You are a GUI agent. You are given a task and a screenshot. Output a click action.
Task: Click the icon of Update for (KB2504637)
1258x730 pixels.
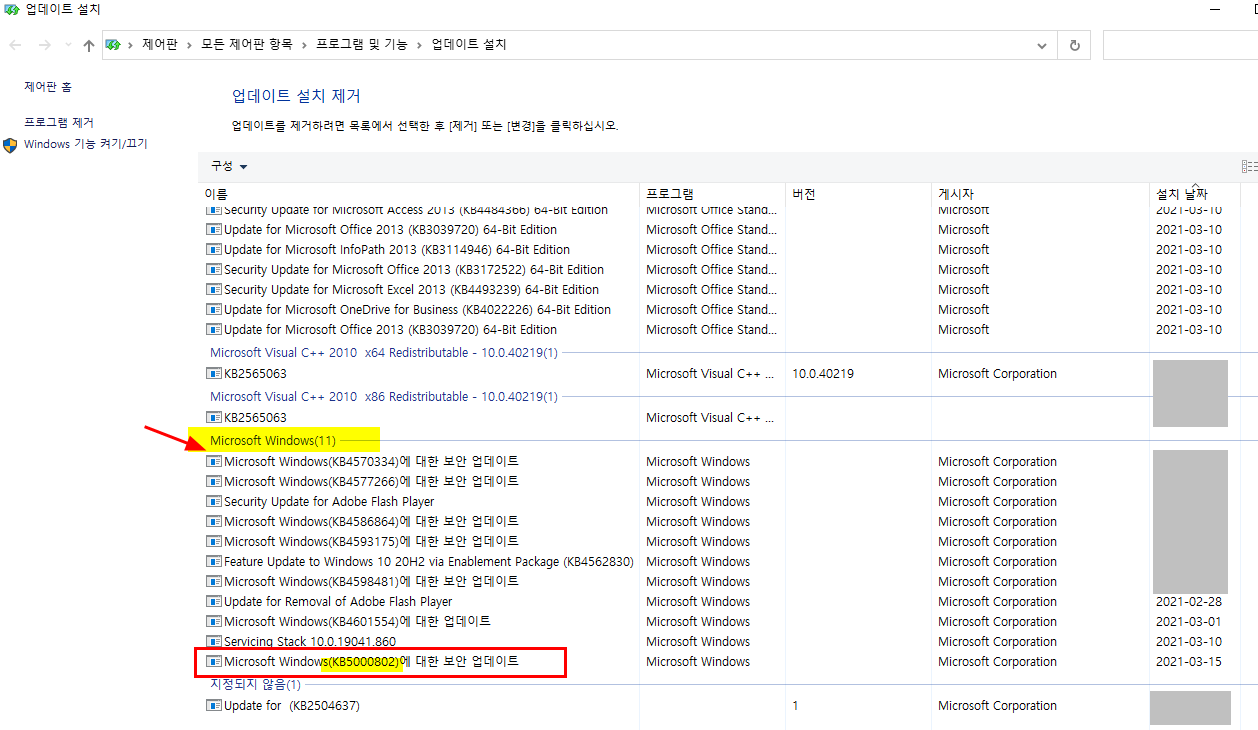click(214, 706)
